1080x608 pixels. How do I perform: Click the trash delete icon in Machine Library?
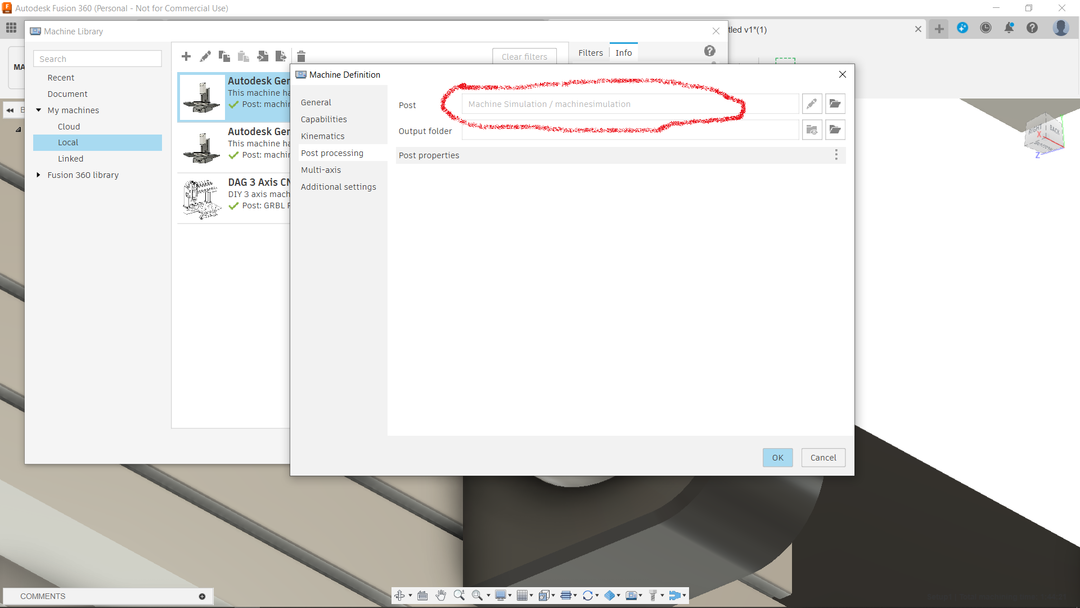[x=301, y=57]
